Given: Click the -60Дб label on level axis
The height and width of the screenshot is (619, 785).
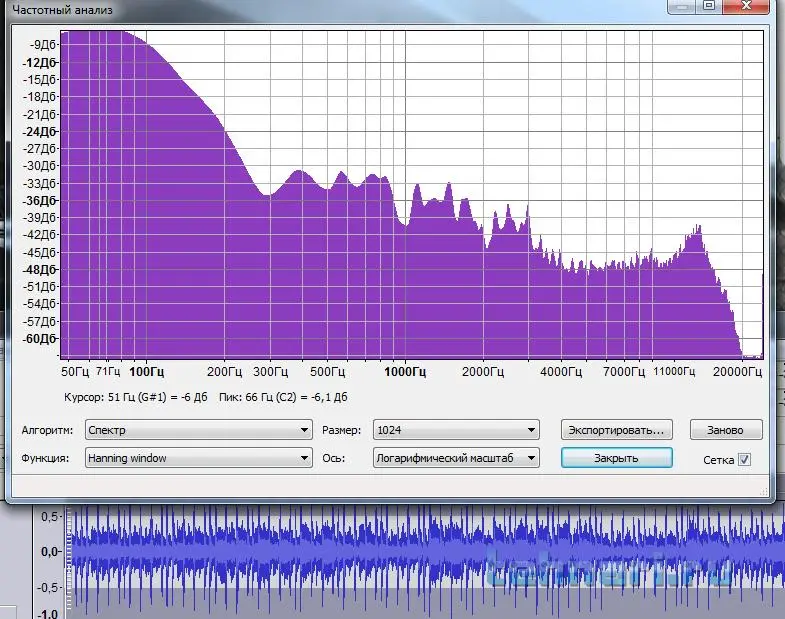Looking at the screenshot, I should pos(41,338).
